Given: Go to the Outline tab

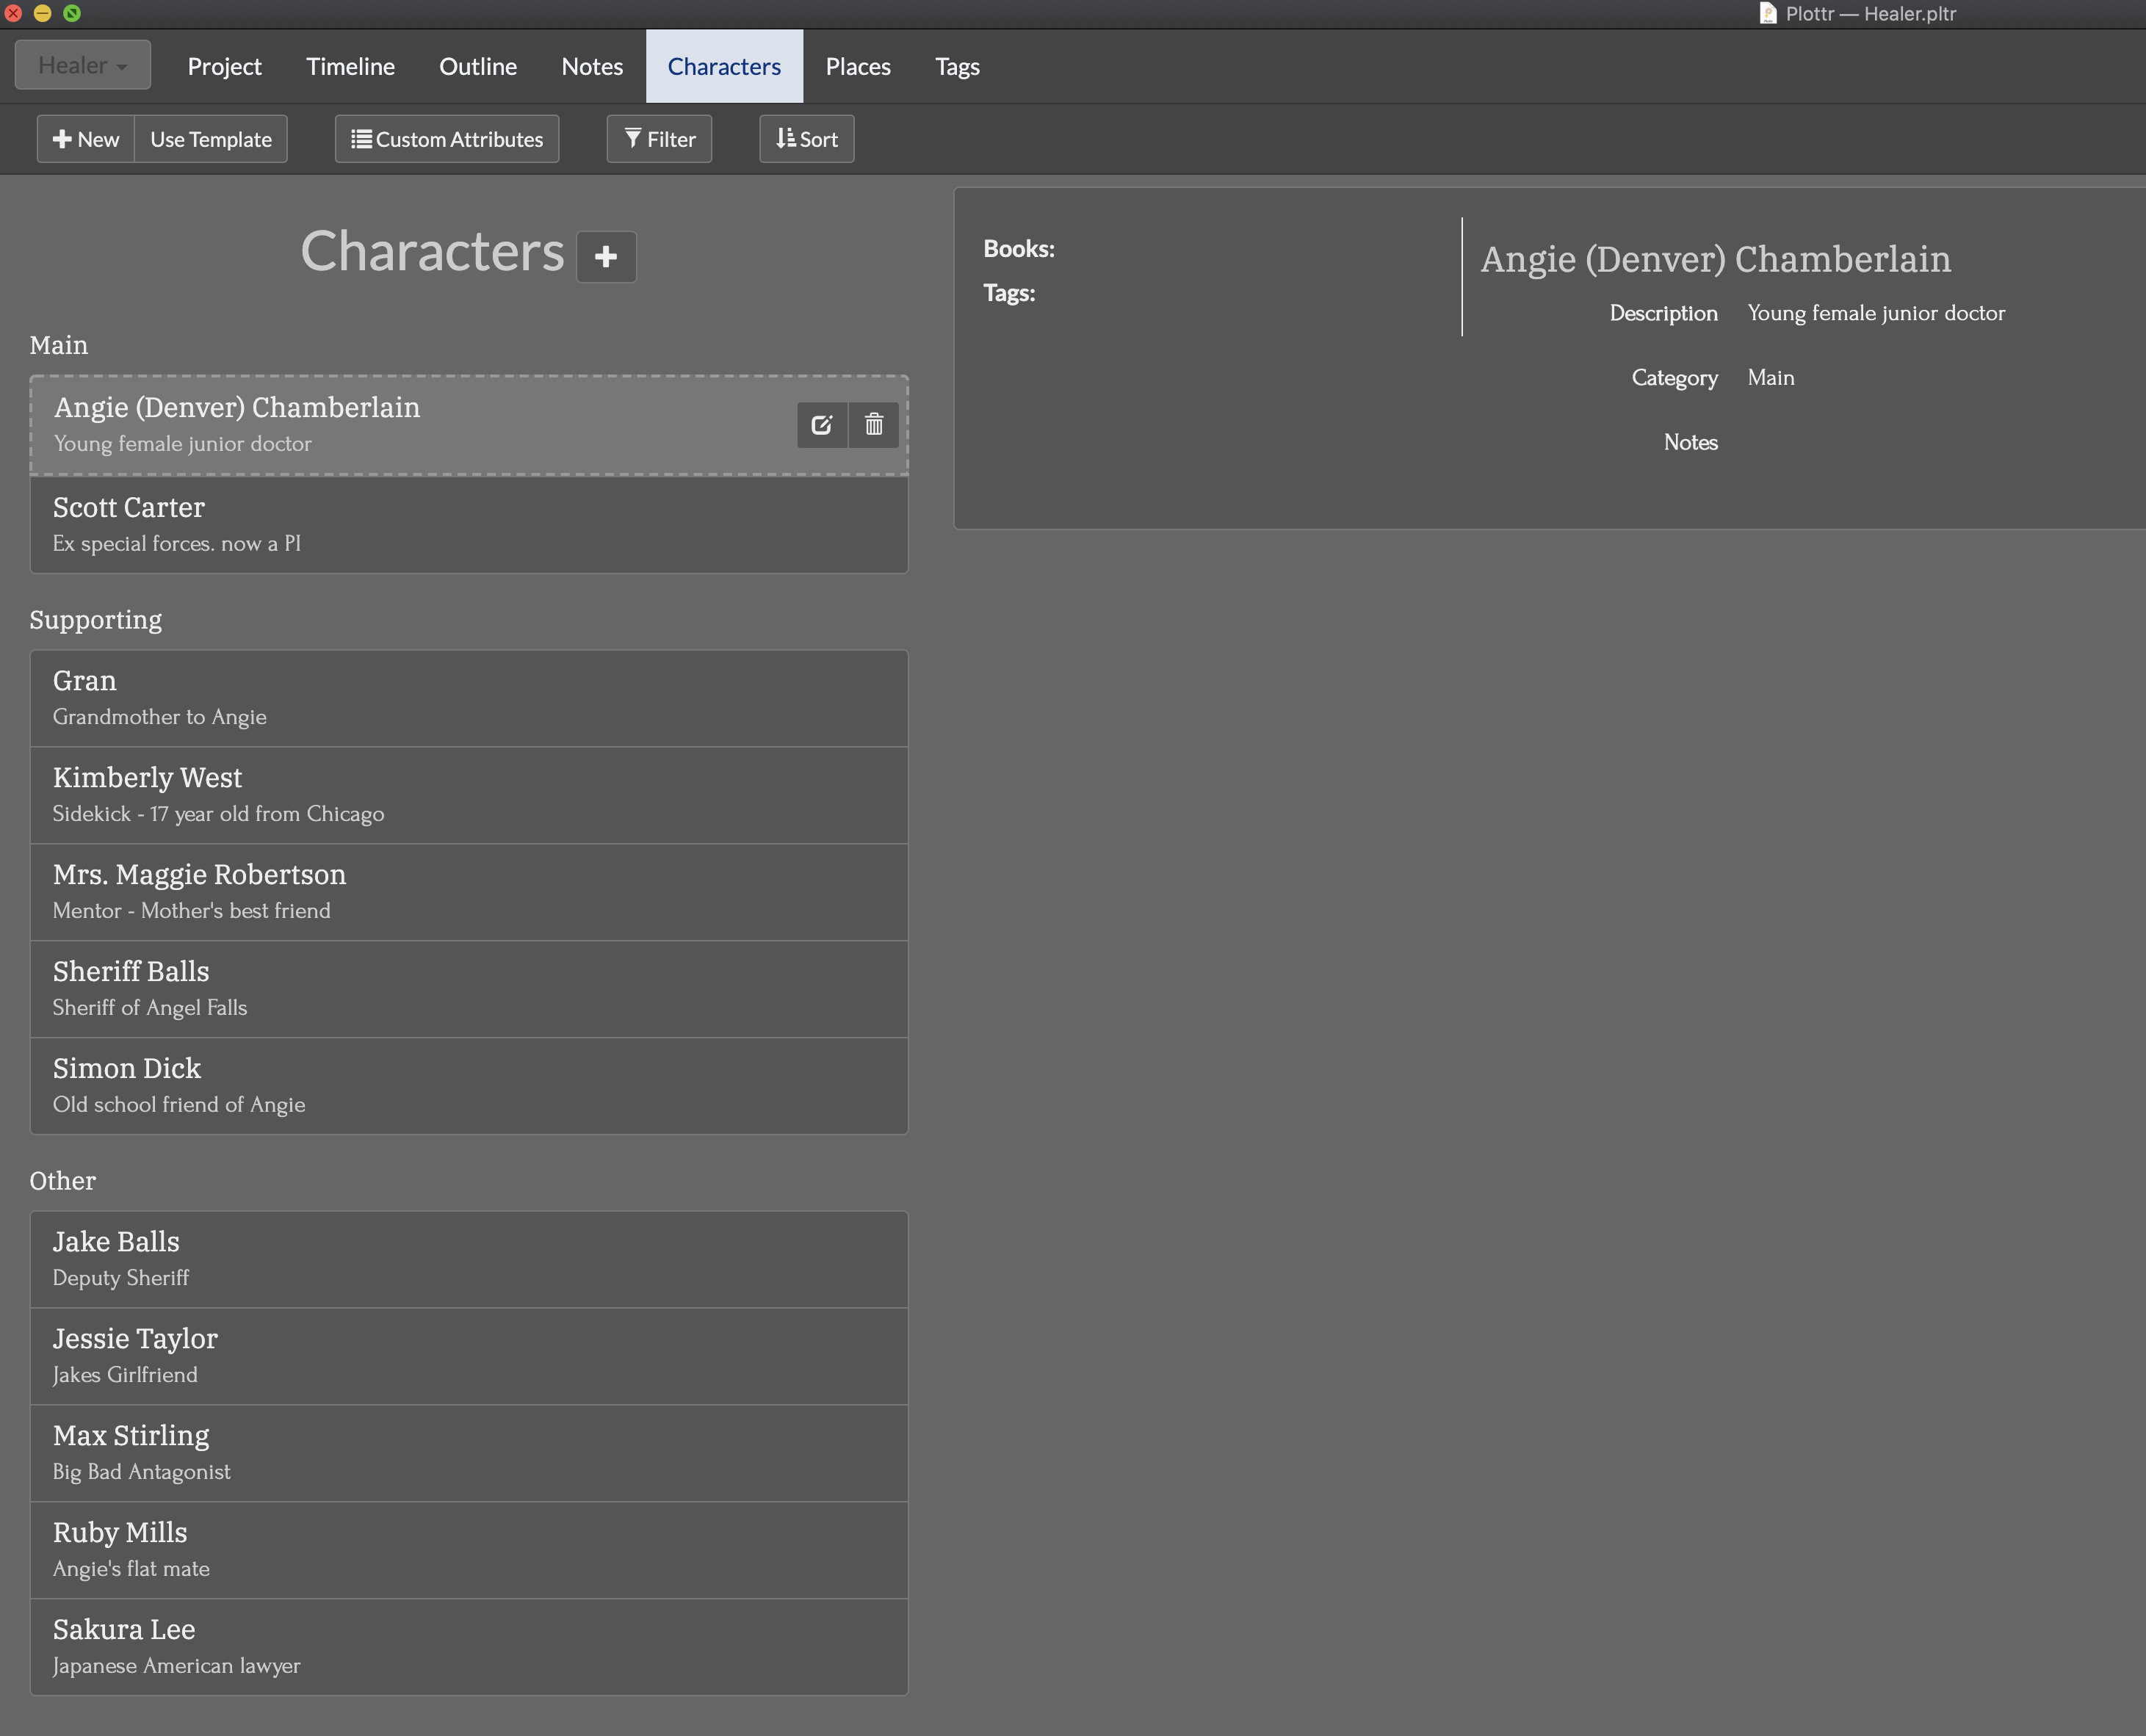Looking at the screenshot, I should click(x=478, y=67).
